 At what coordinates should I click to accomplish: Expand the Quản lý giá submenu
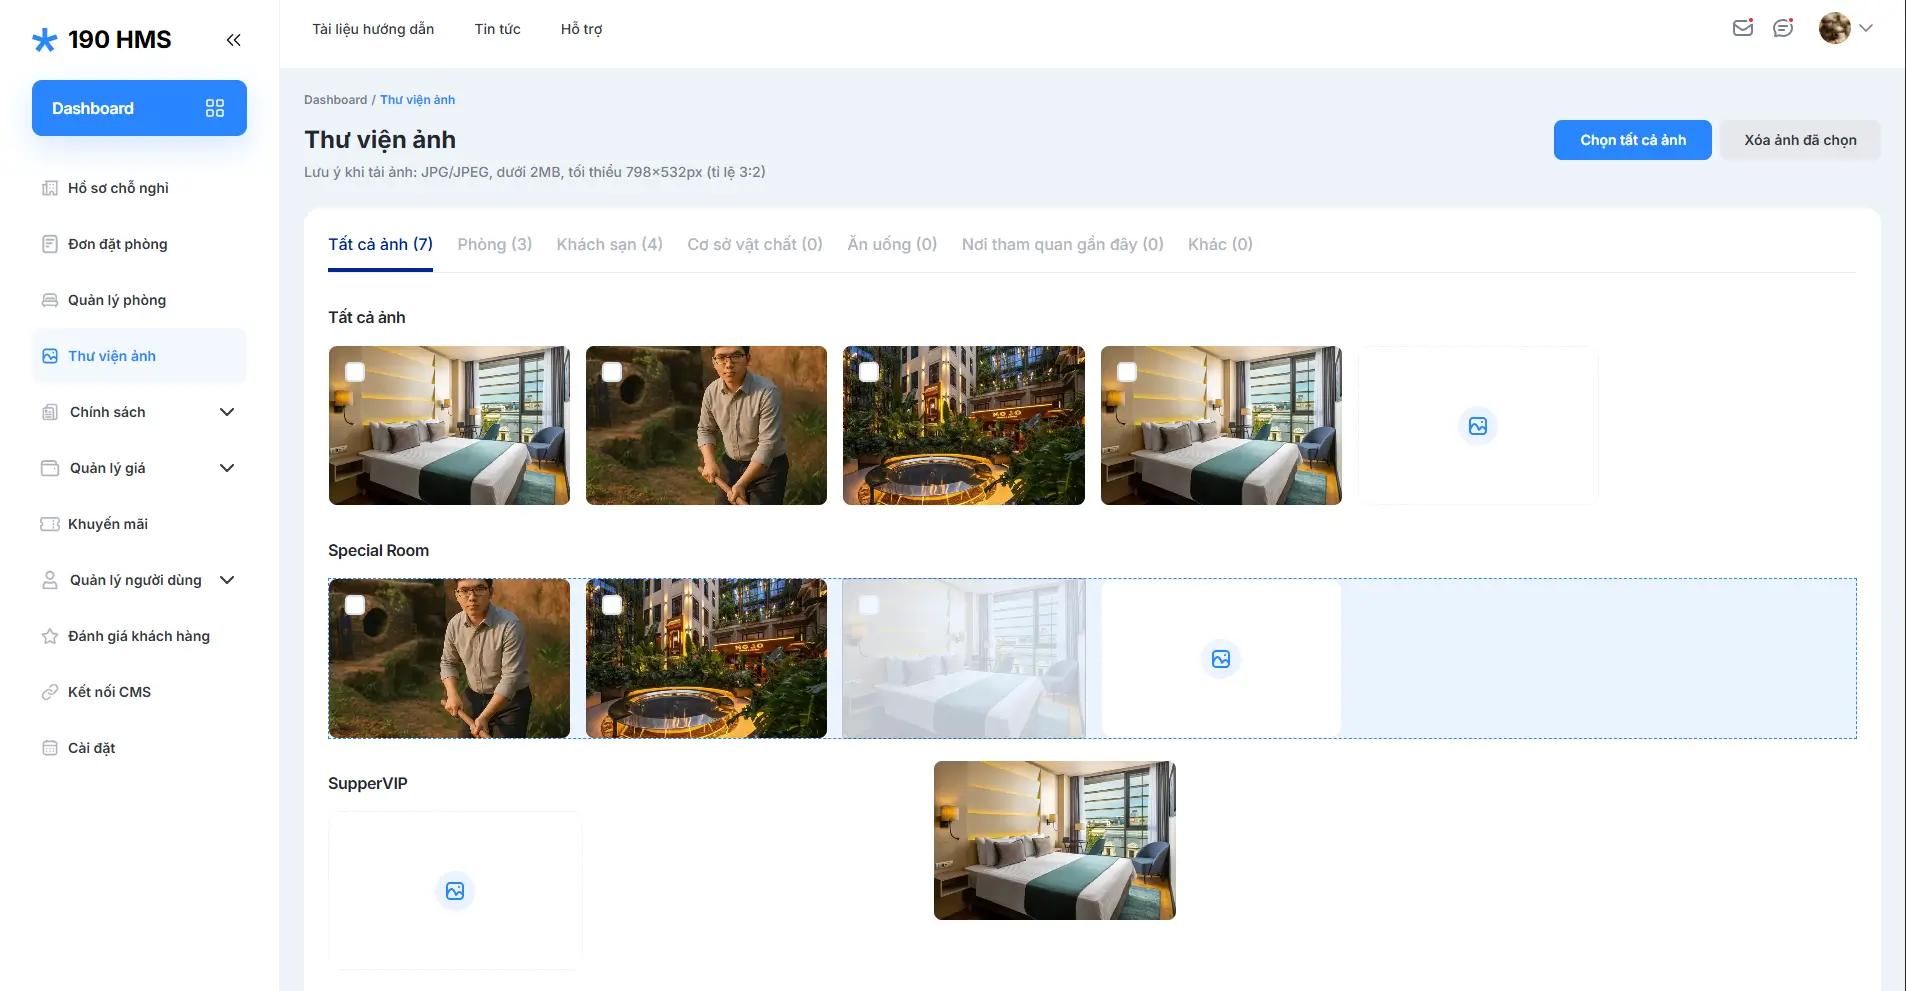[227, 468]
